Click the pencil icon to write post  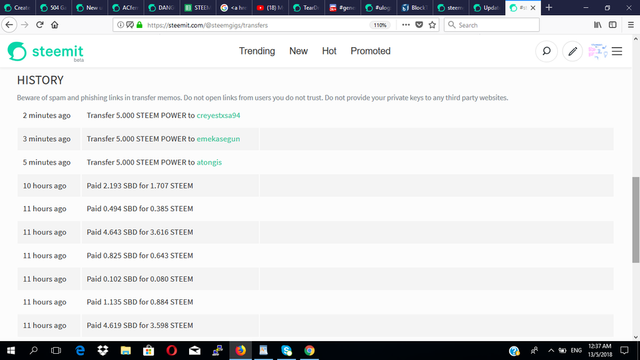[x=573, y=51]
